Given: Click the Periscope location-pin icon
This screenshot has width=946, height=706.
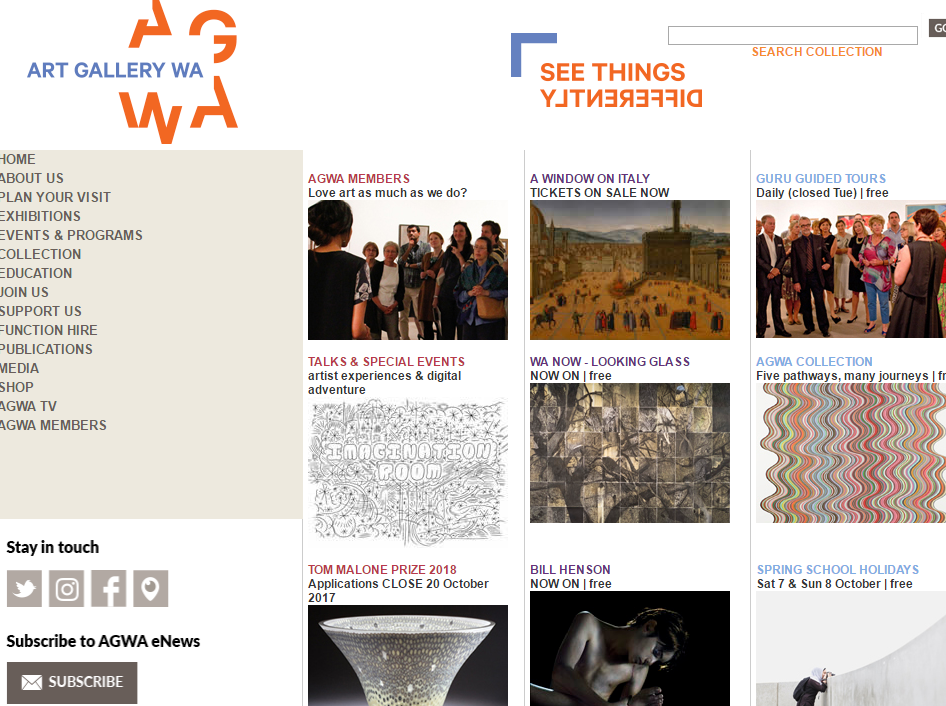Looking at the screenshot, I should 151,588.
